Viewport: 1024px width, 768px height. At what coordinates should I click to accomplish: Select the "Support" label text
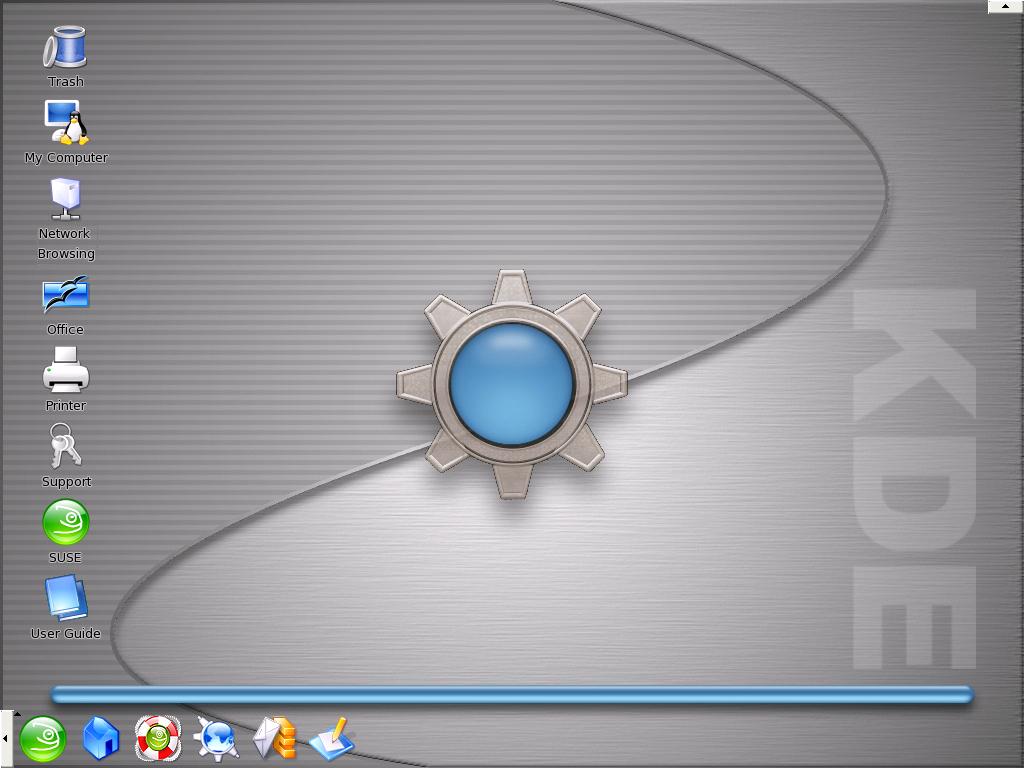[x=66, y=482]
